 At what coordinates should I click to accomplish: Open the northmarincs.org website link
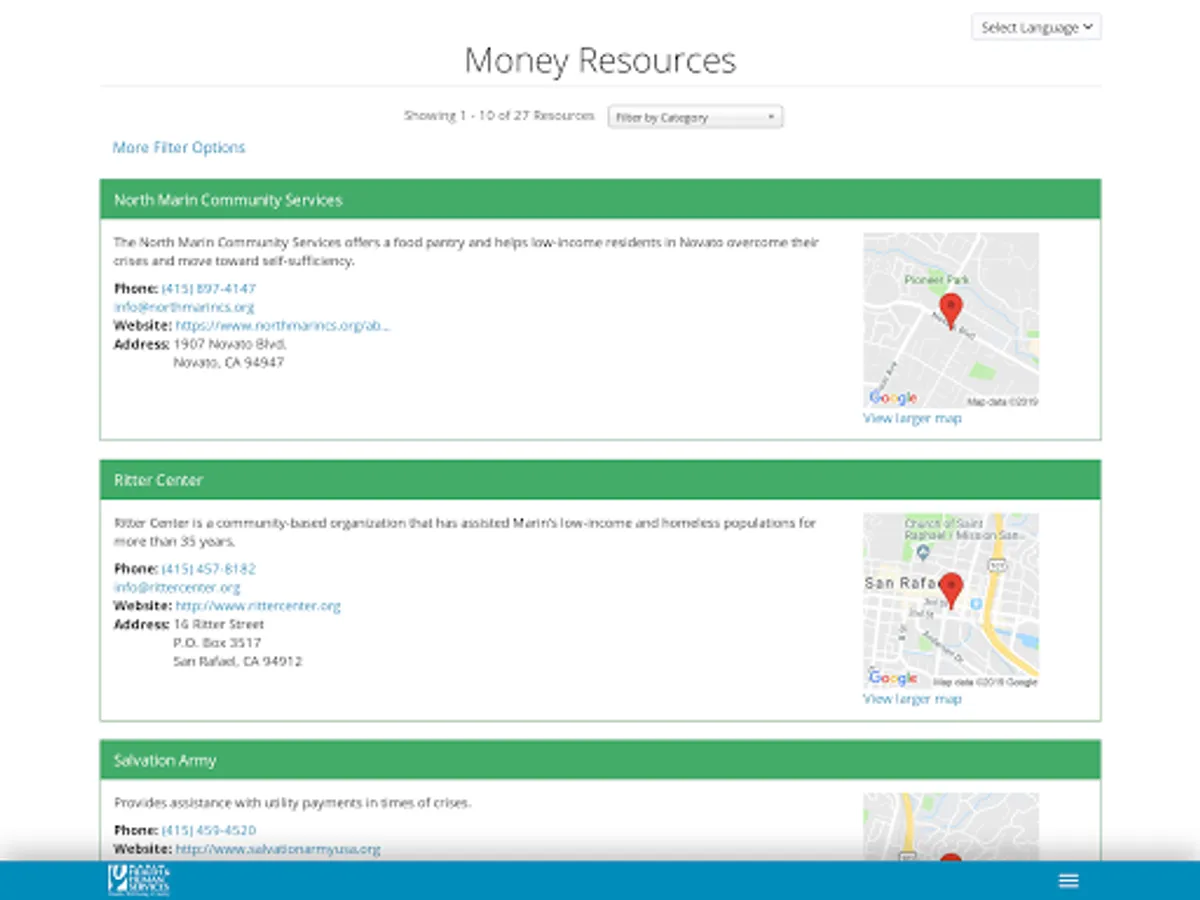click(283, 325)
